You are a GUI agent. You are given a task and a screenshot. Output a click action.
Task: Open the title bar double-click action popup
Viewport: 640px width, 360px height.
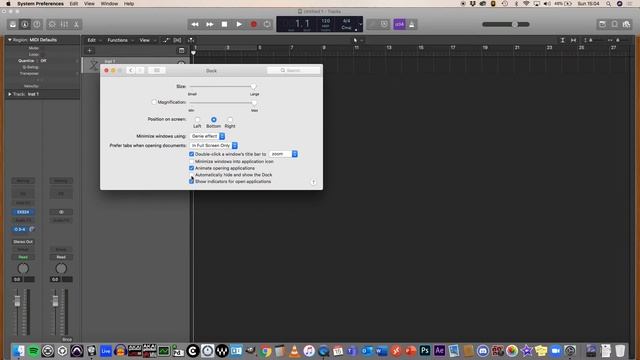283,154
